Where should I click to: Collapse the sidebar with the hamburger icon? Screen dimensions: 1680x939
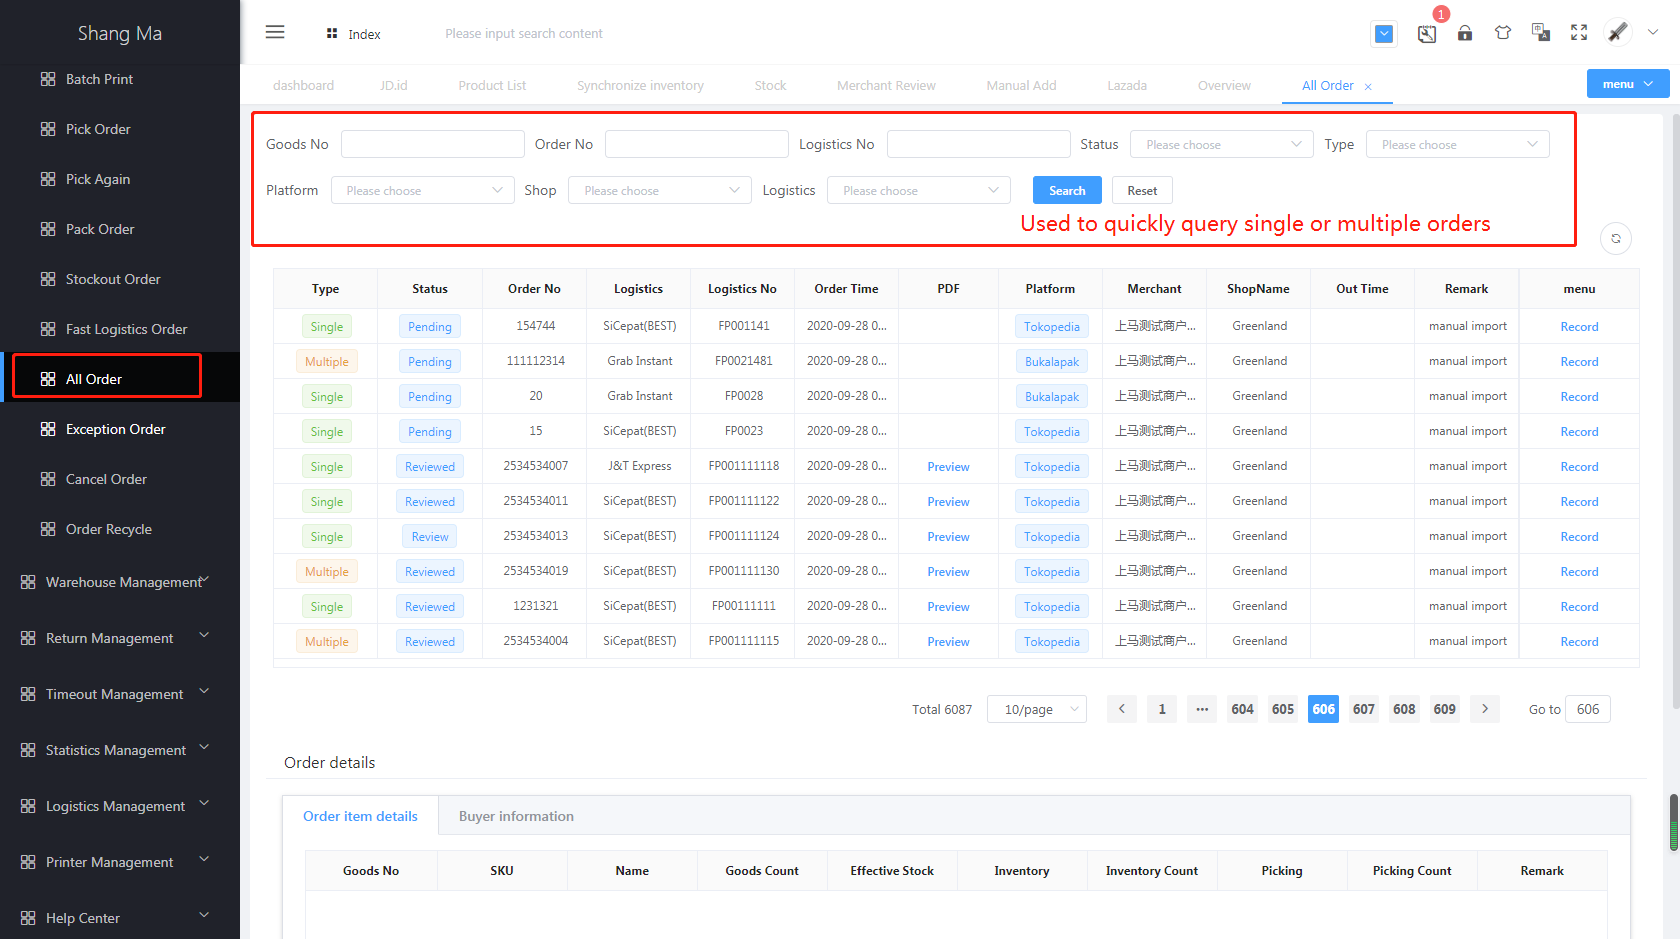[275, 32]
